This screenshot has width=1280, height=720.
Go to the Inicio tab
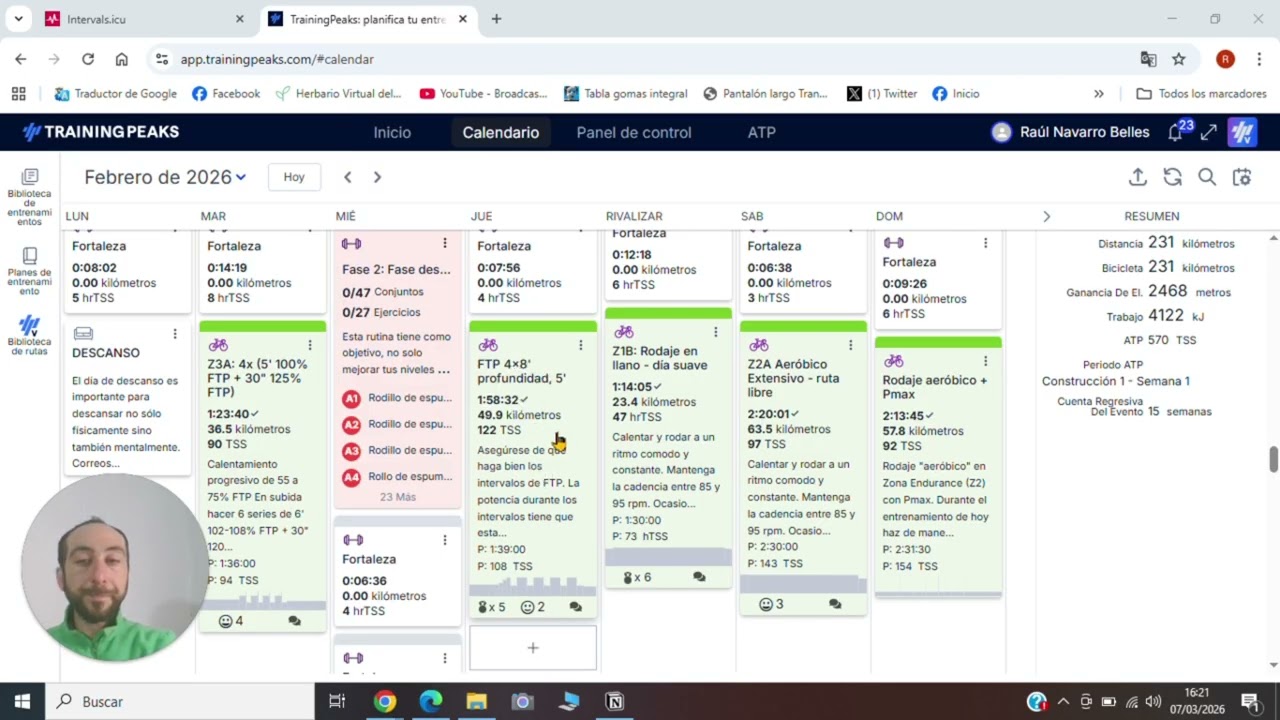pos(392,132)
